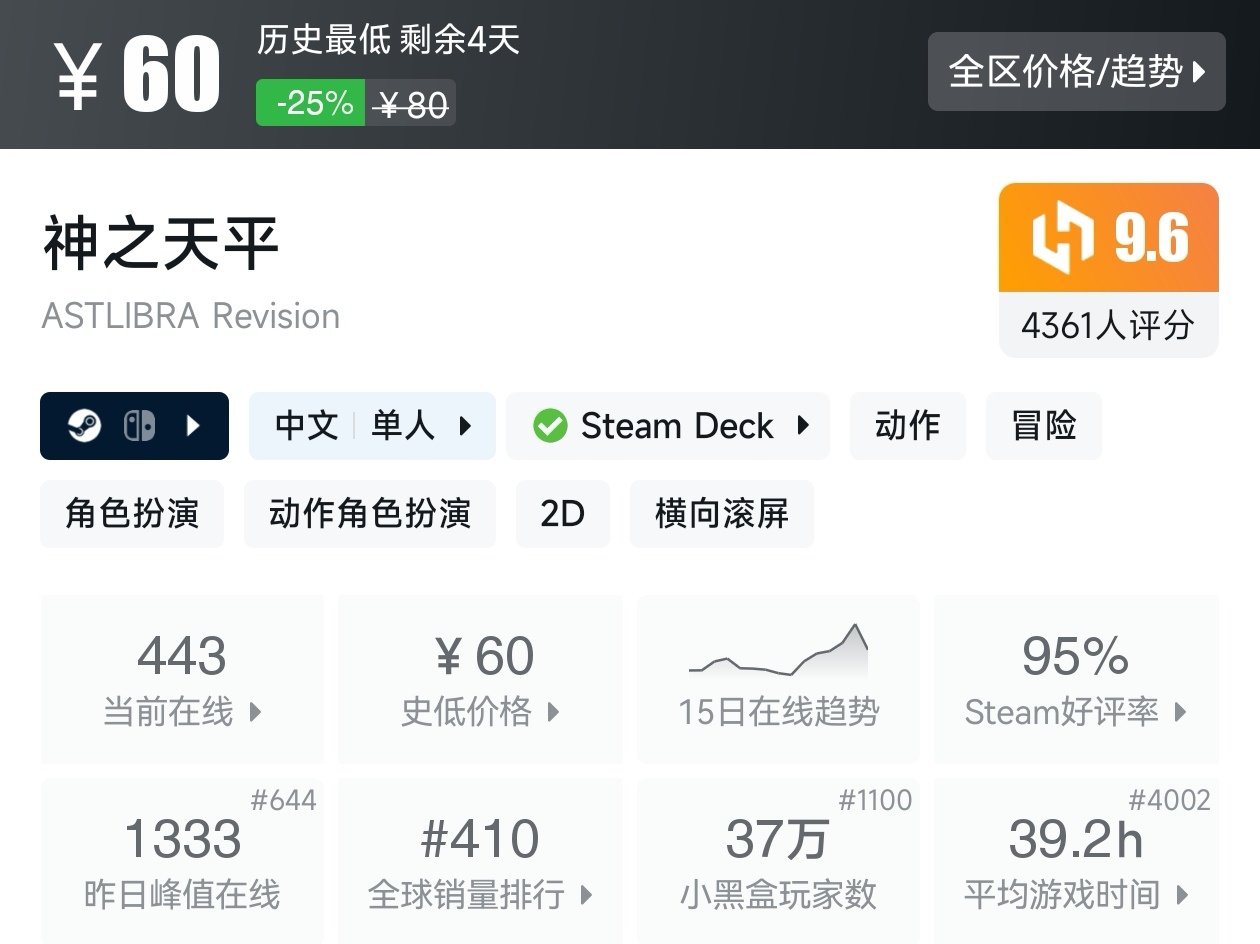Expand the platform list arrow

click(x=193, y=426)
